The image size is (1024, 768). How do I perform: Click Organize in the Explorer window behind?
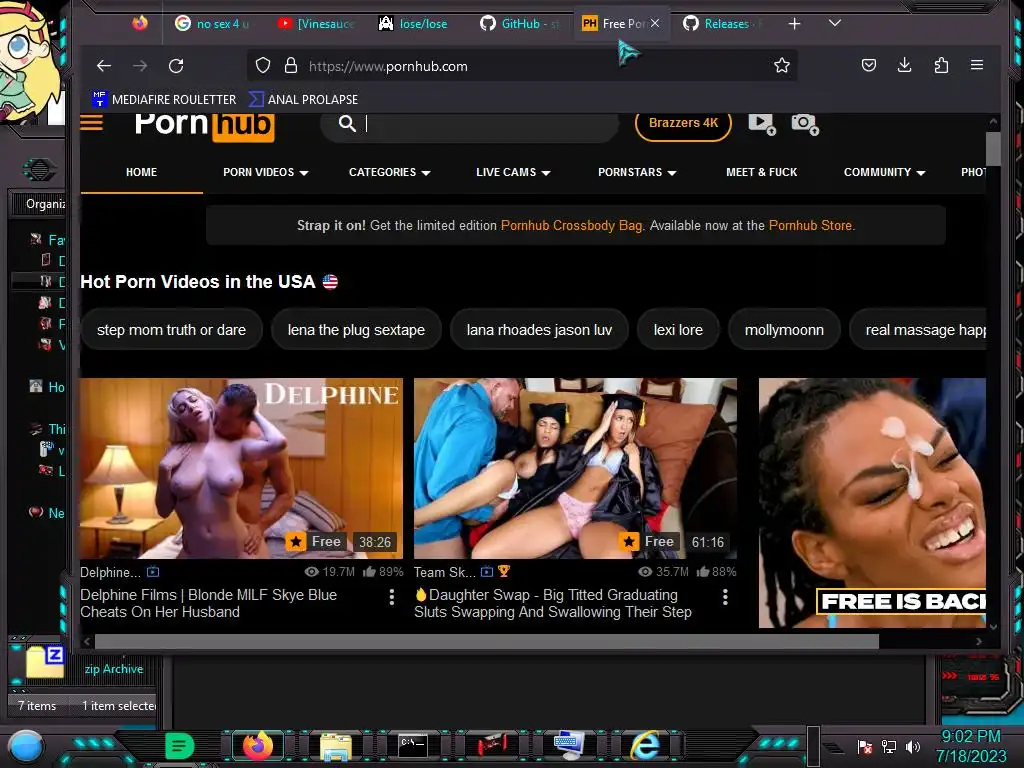pyautogui.click(x=45, y=204)
